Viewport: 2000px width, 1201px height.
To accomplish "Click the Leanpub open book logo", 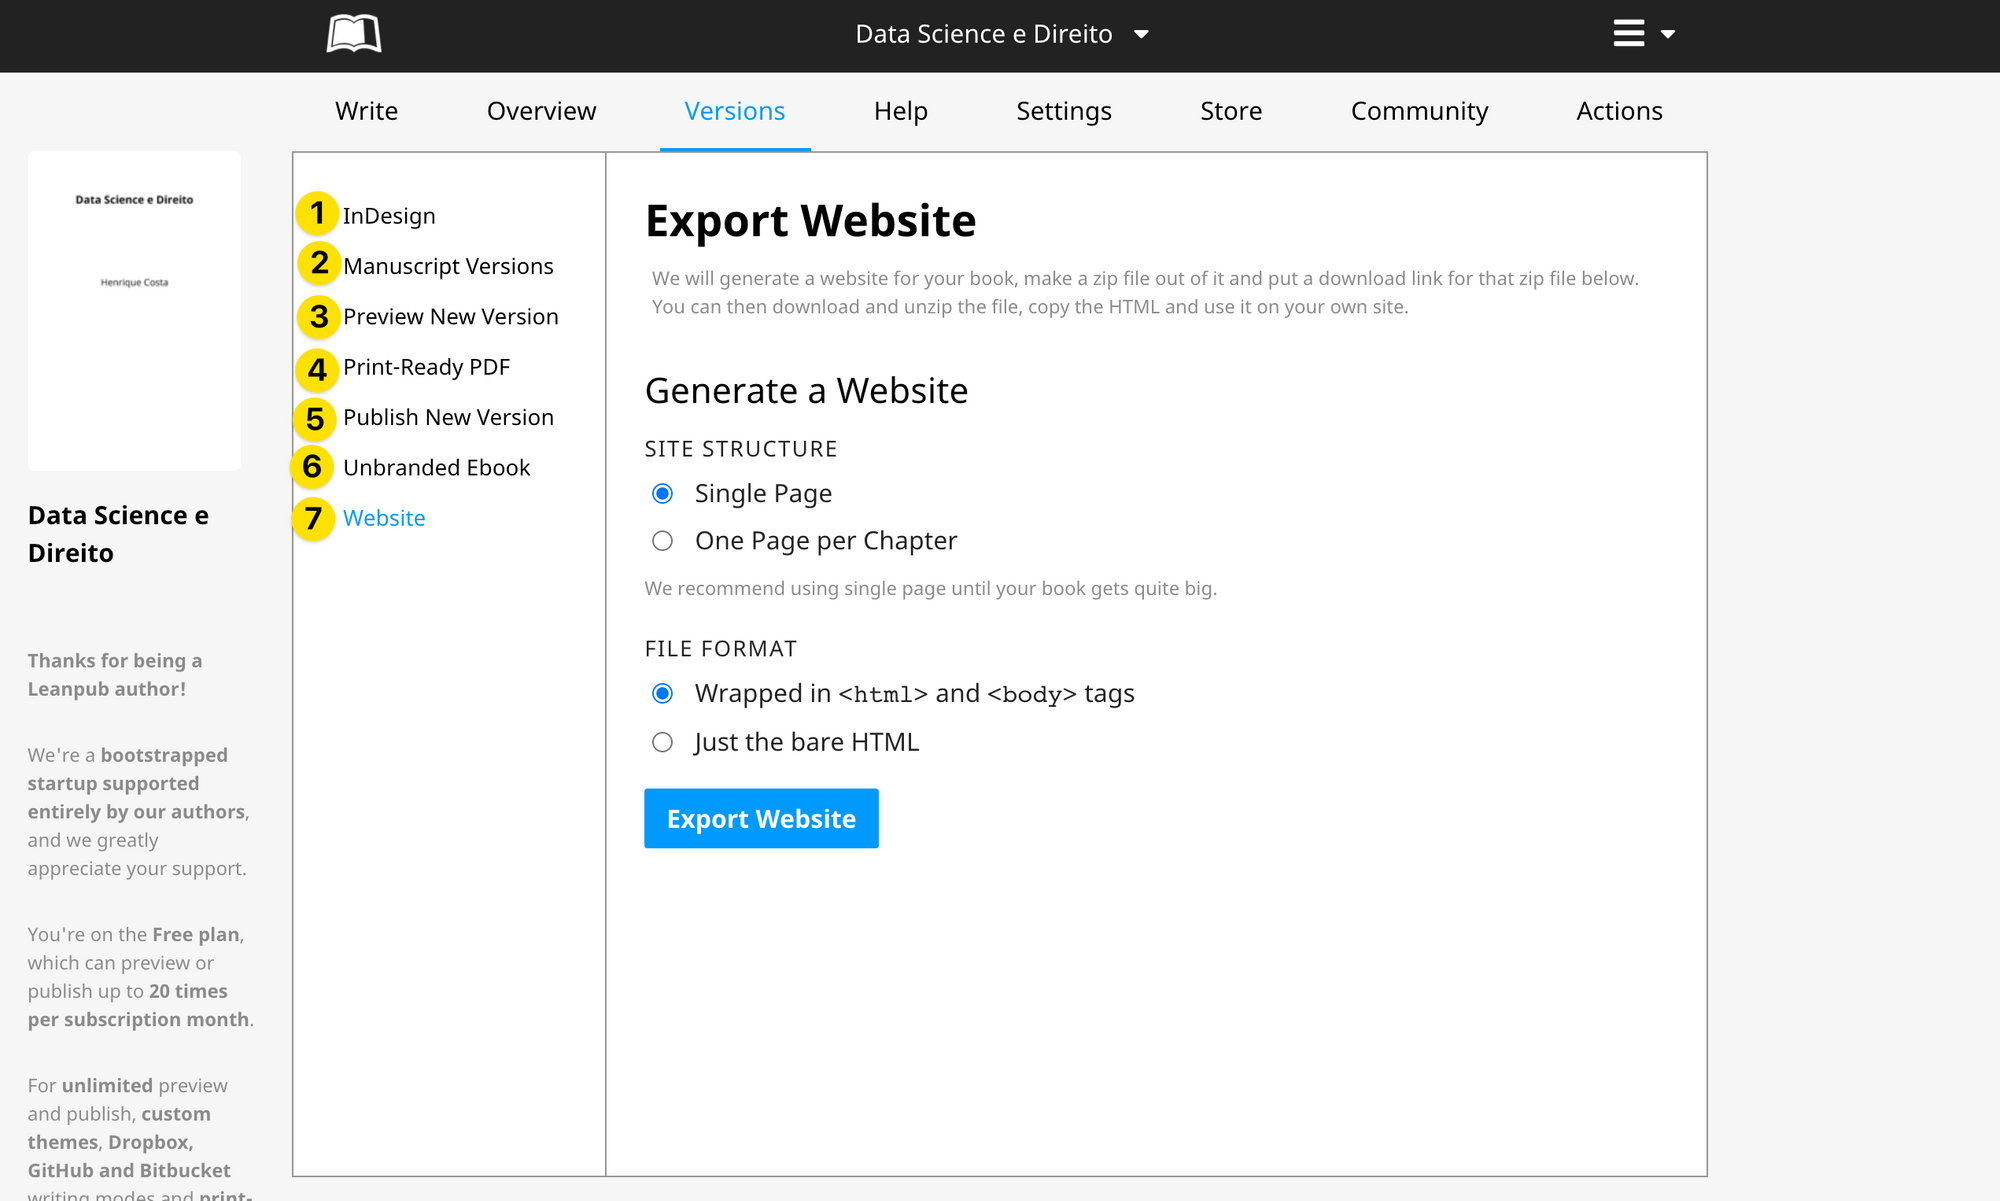I will point(354,34).
